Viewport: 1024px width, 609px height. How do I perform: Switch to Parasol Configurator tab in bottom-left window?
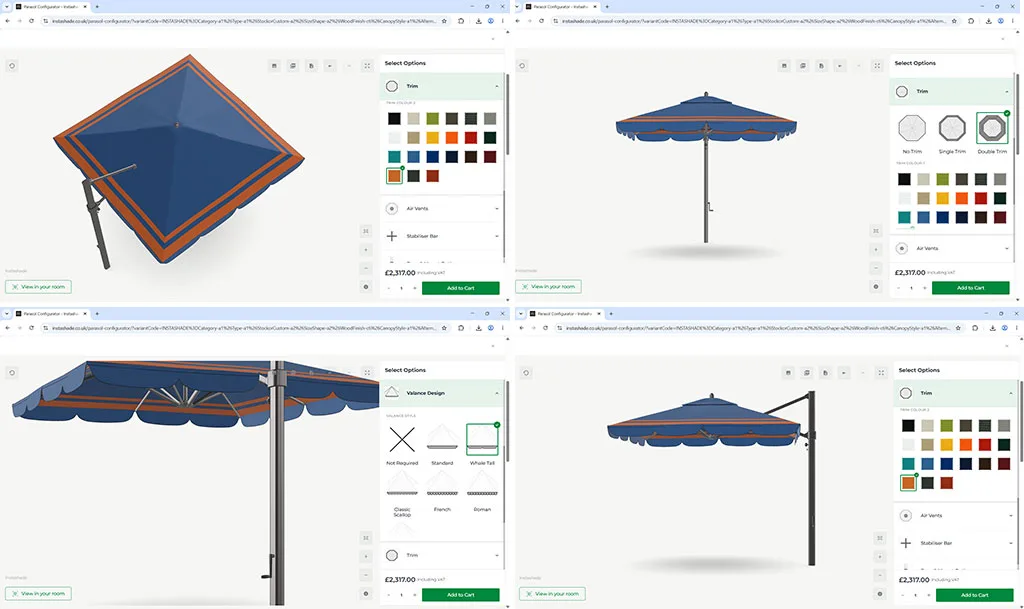click(x=51, y=313)
